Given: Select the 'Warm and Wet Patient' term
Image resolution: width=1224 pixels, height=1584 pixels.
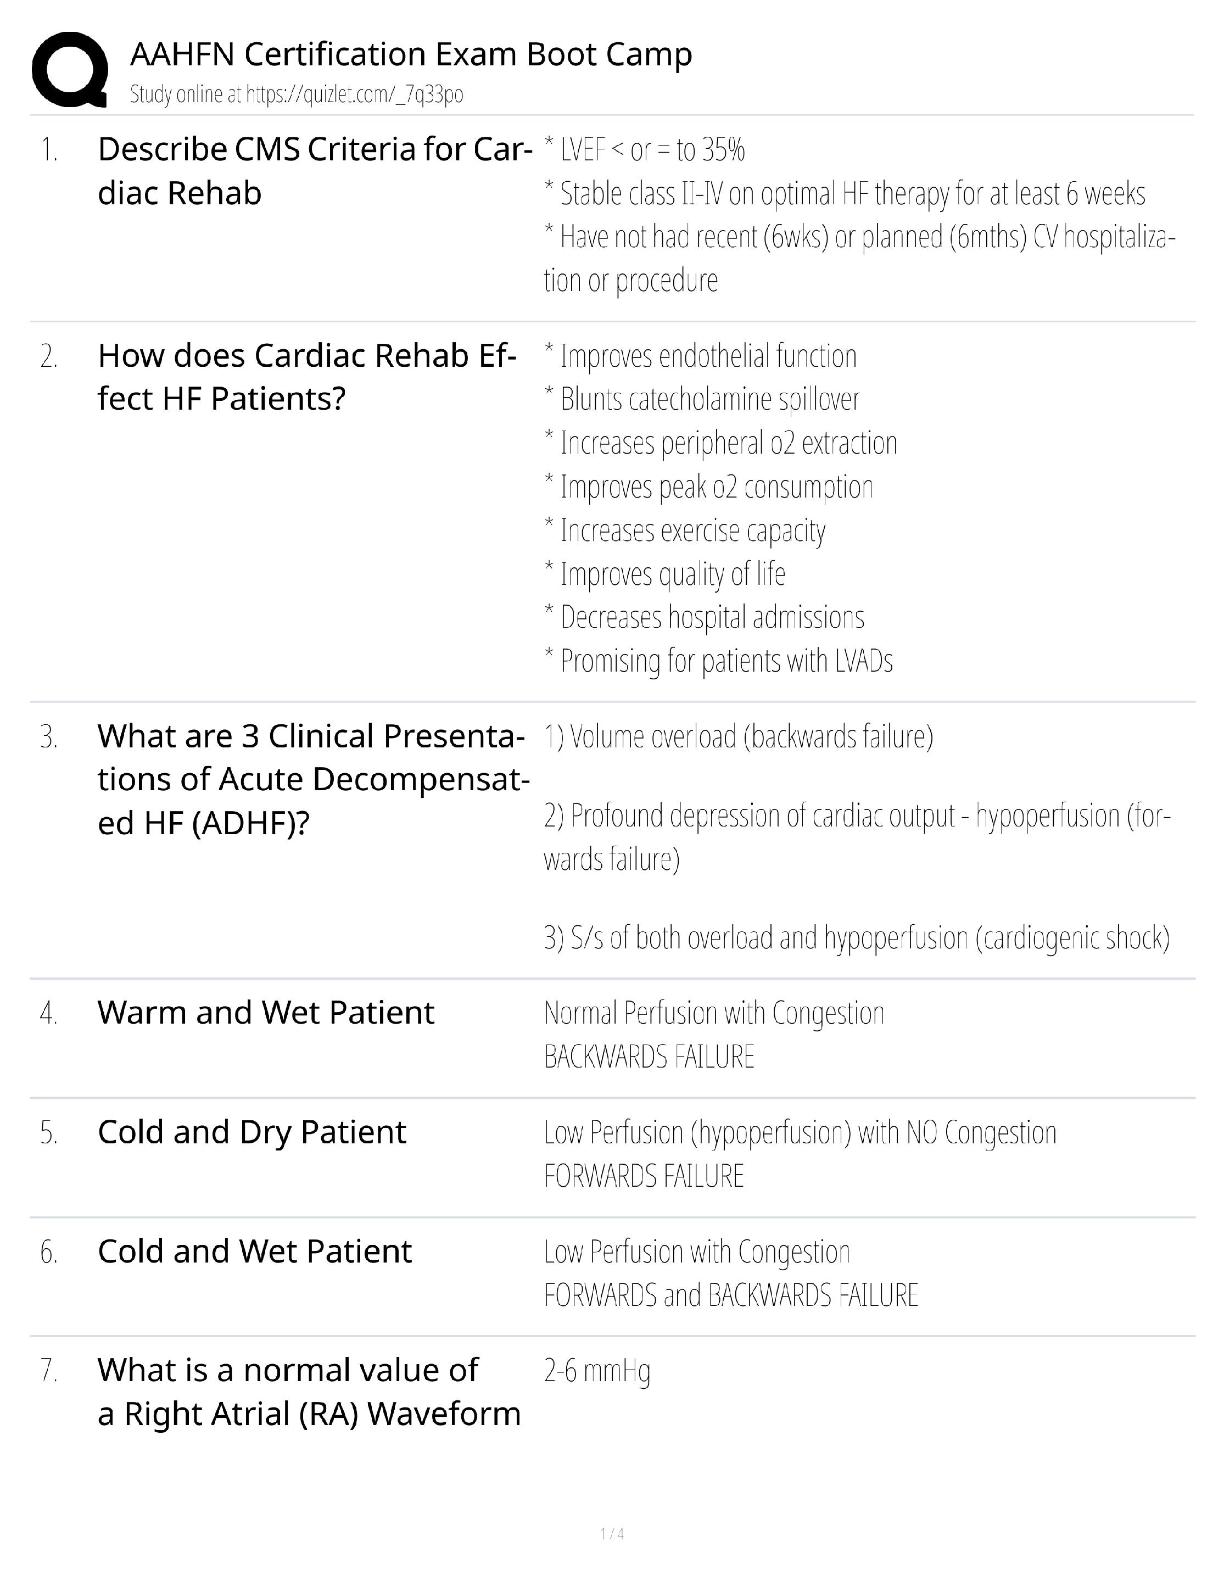Looking at the screenshot, I should pyautogui.click(x=266, y=1013).
